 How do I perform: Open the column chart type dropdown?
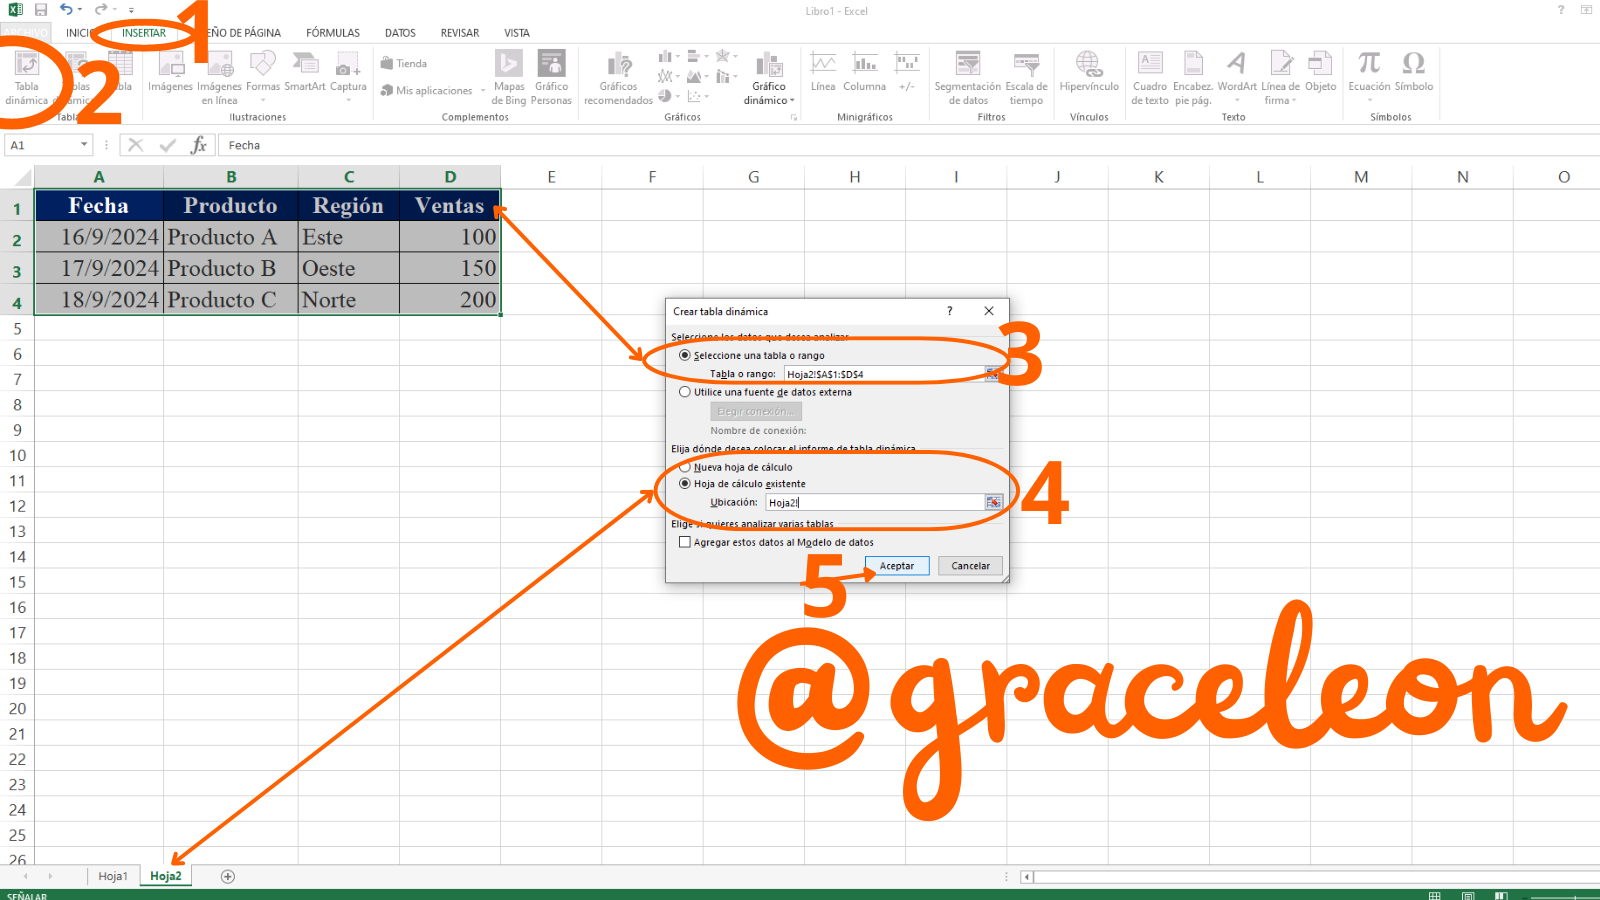pyautogui.click(x=677, y=57)
